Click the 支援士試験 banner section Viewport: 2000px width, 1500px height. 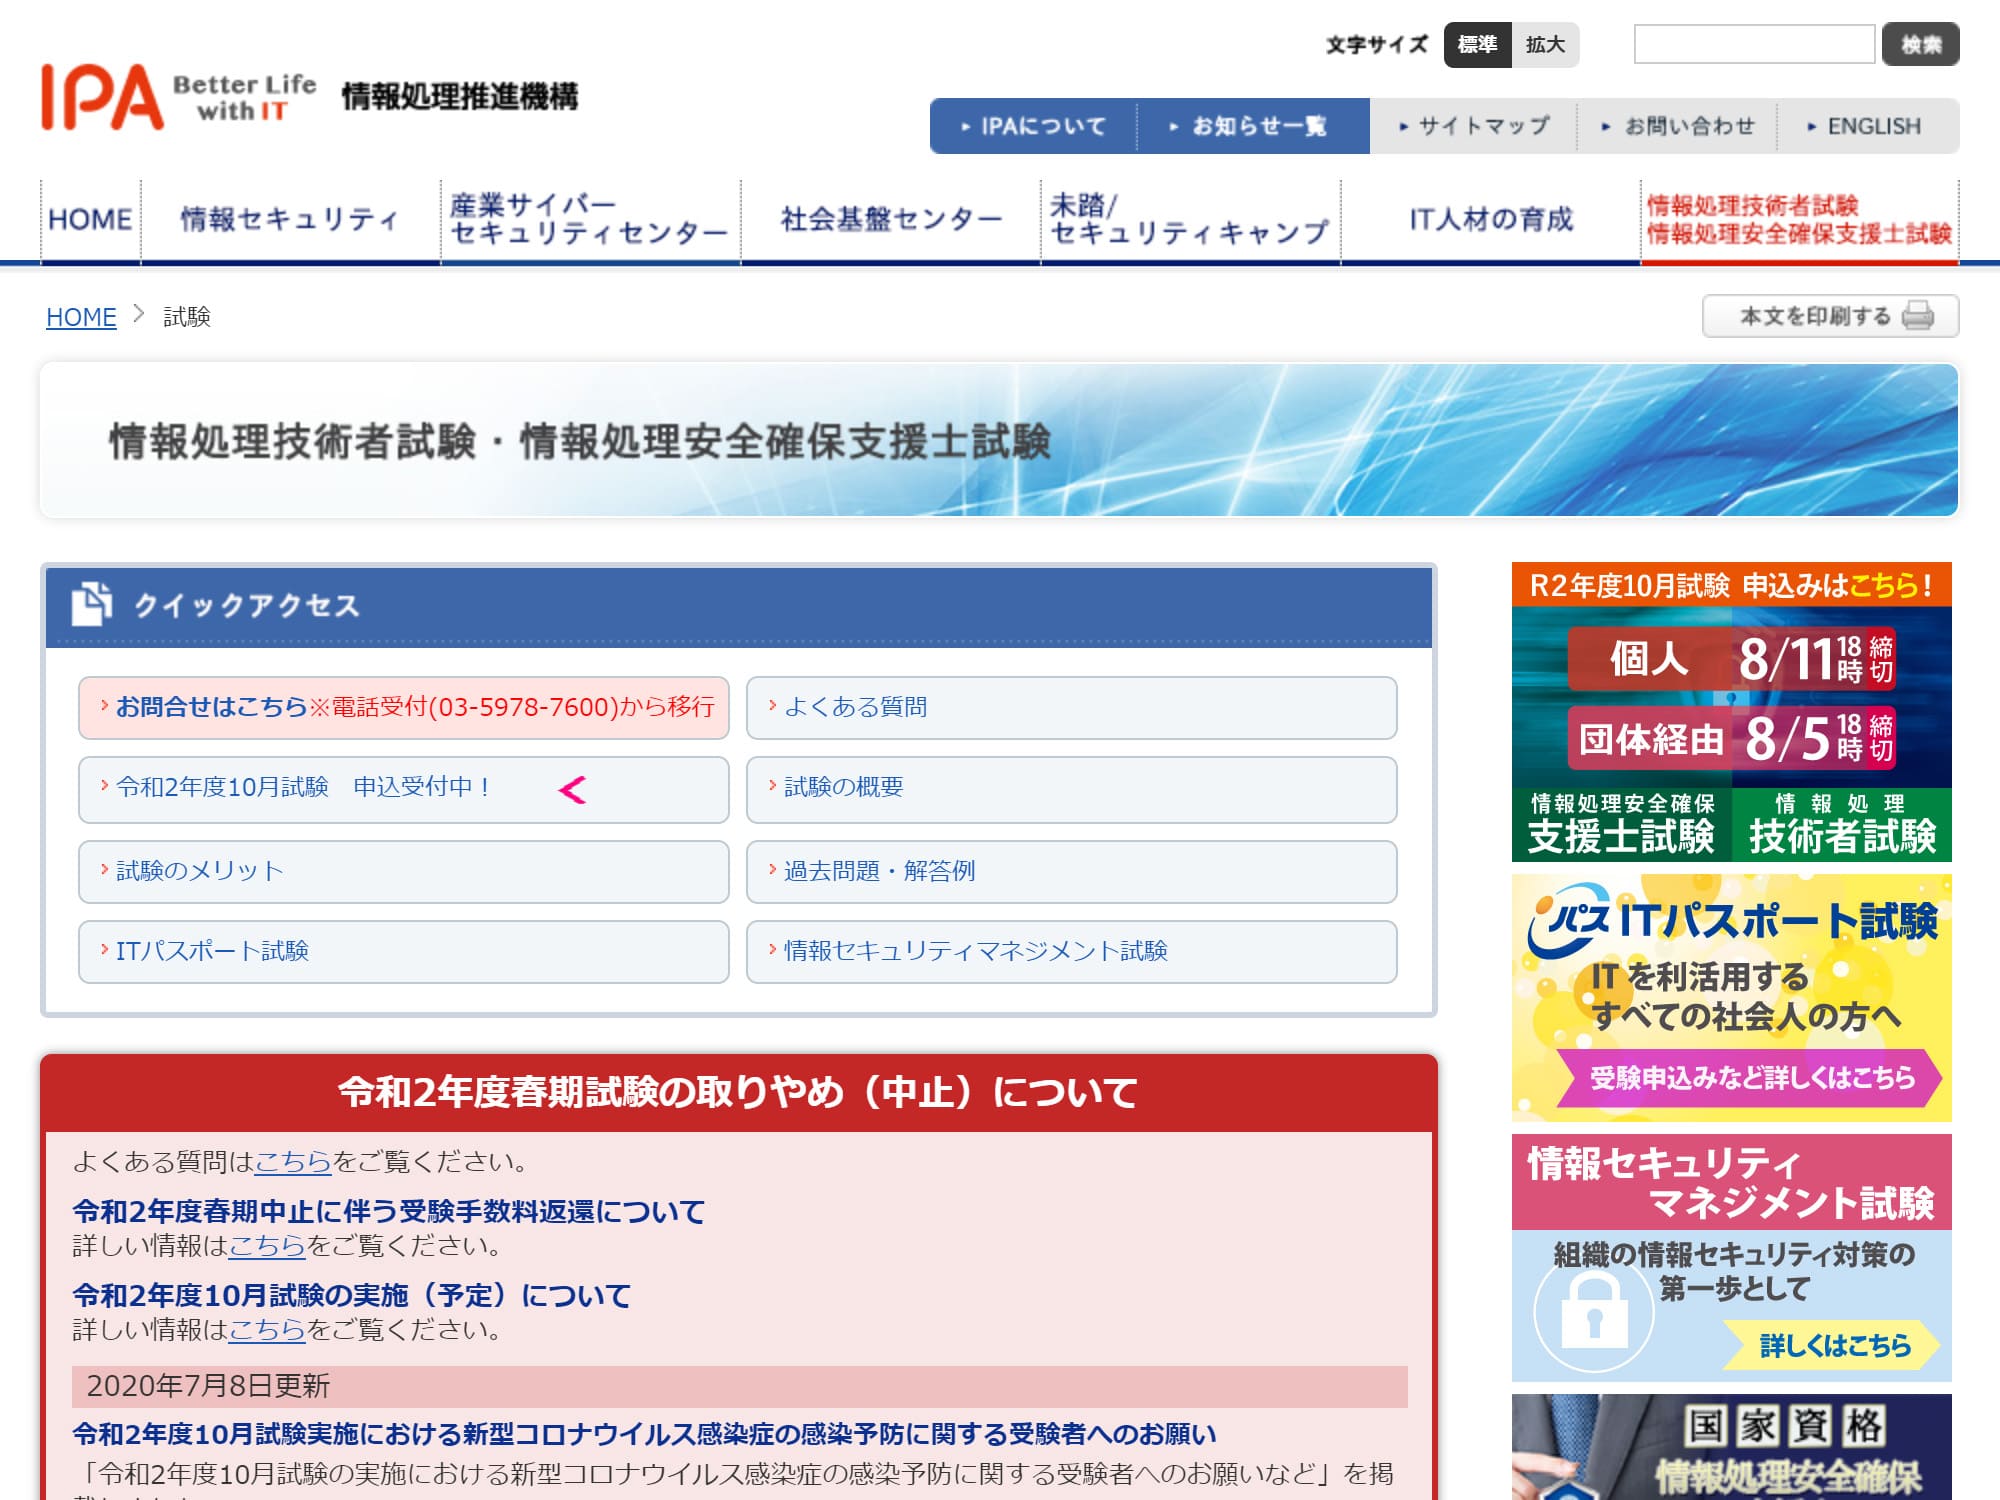[1621, 824]
